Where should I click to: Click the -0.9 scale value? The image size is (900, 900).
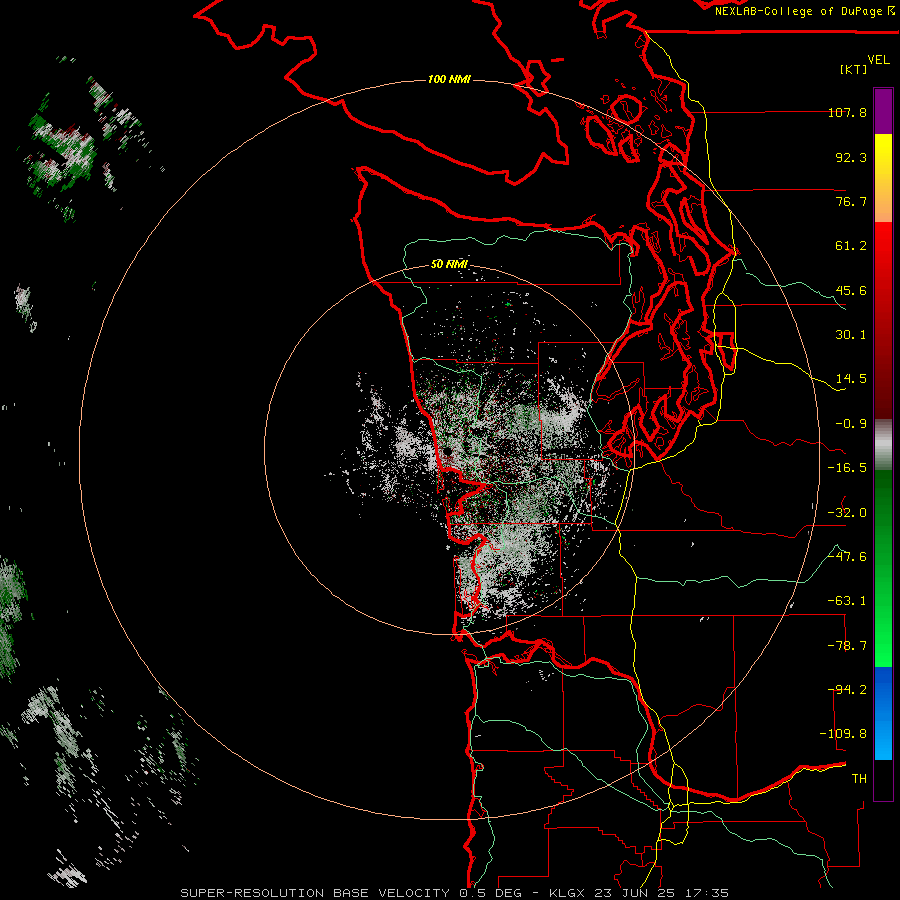(851, 424)
